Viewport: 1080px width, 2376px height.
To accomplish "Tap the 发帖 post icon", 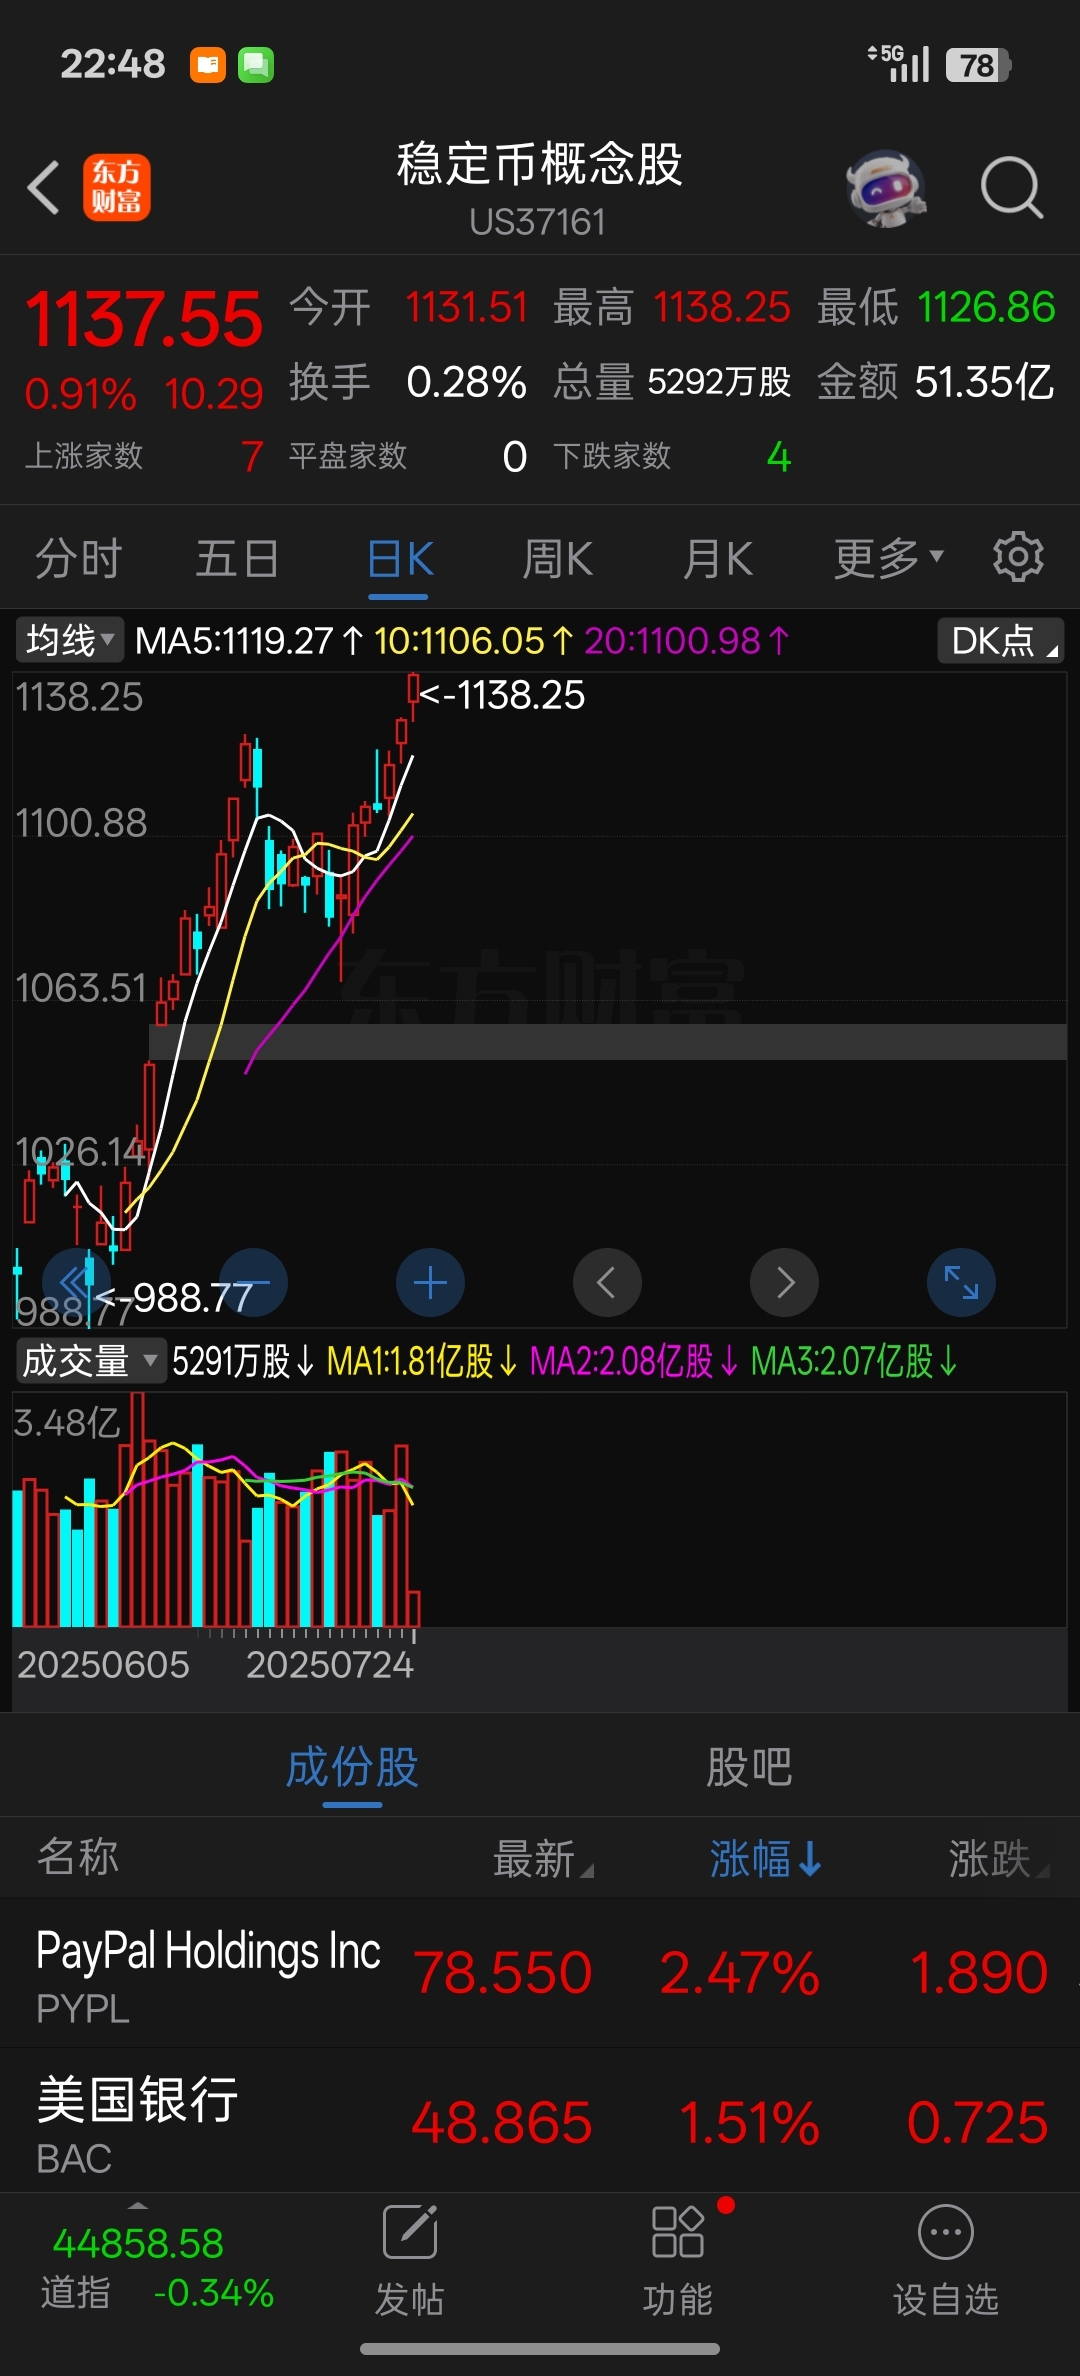I will (x=410, y=2232).
